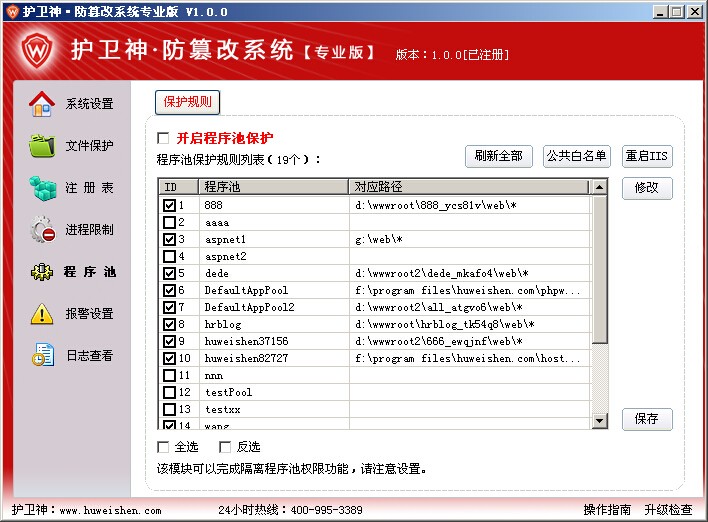Click the 重启IIS button
This screenshot has height=522, width=708.
click(x=647, y=156)
